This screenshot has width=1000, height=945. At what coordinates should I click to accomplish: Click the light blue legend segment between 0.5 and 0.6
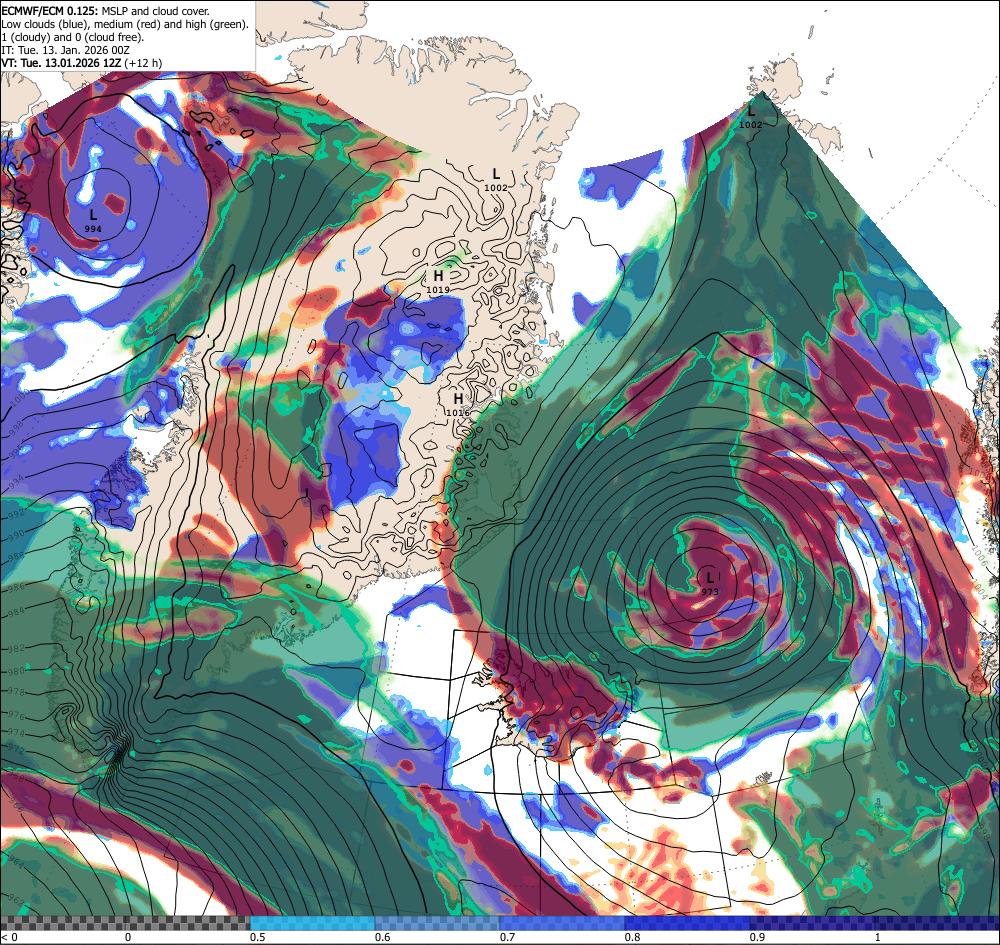tap(312, 923)
